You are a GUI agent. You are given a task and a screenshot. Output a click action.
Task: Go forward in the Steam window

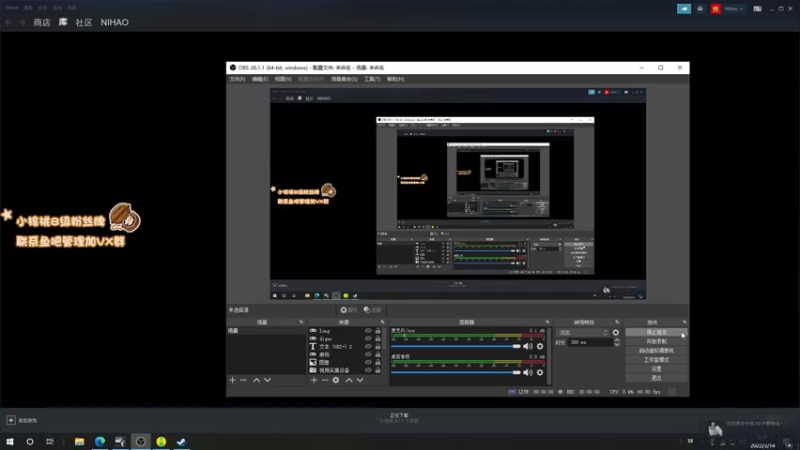[22, 22]
